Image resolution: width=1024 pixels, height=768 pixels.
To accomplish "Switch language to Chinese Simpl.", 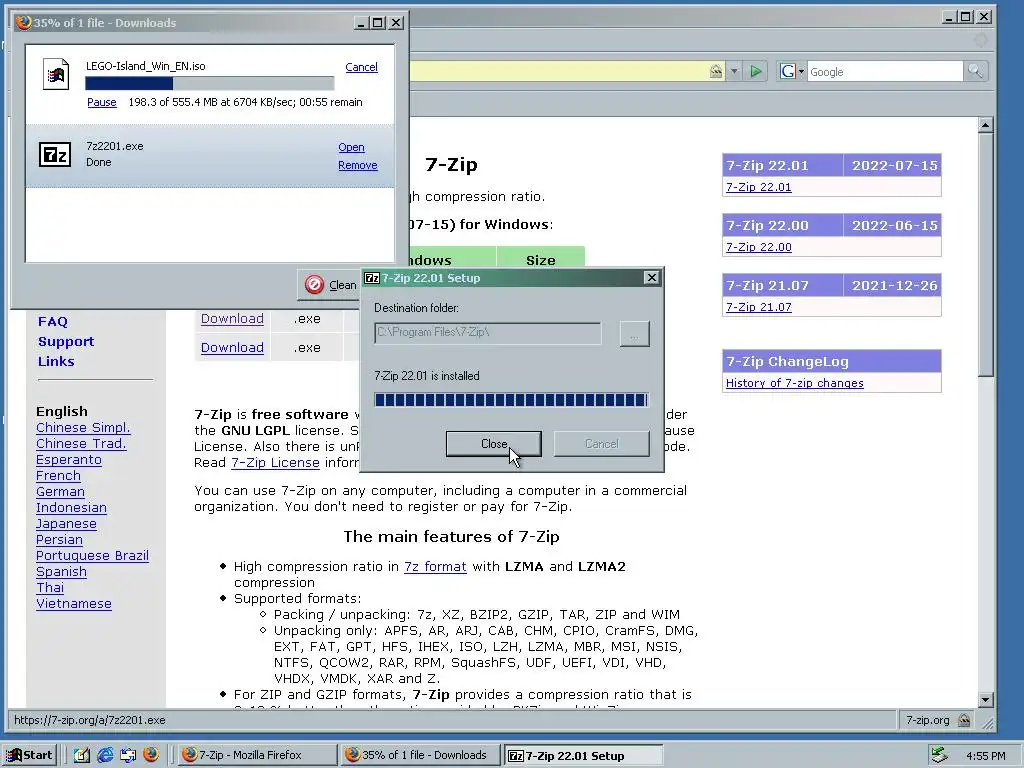I will tap(84, 428).
